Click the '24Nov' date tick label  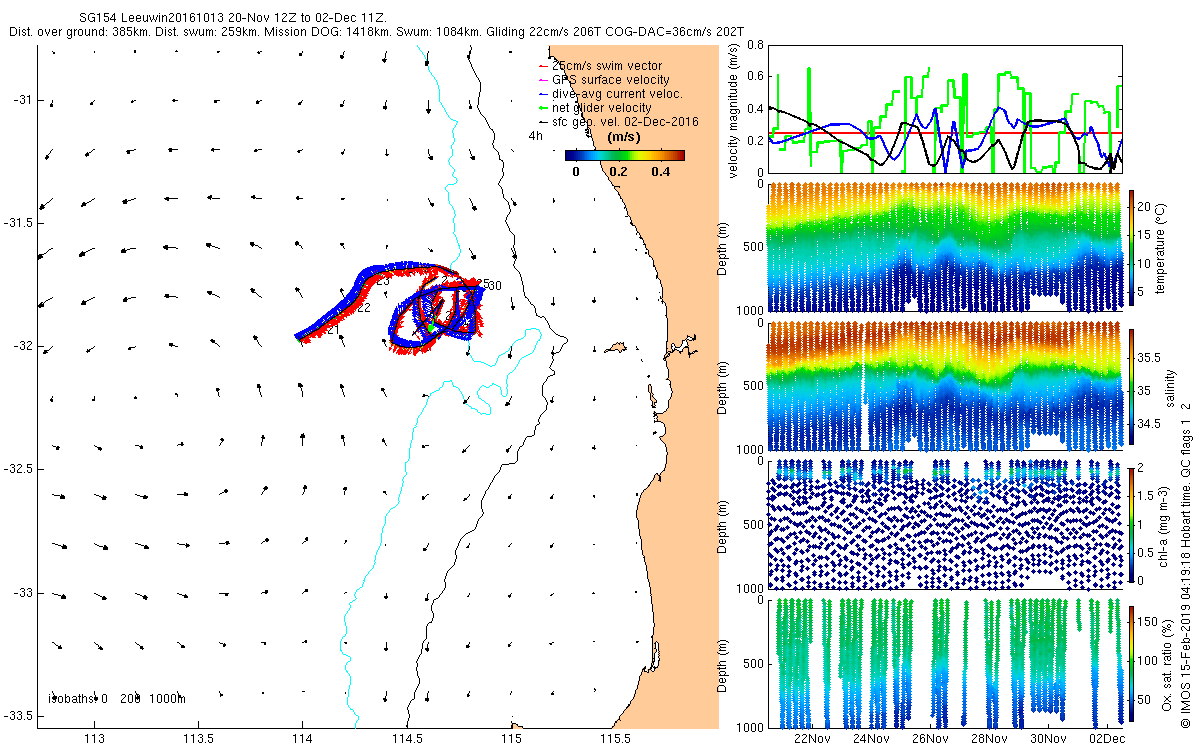click(871, 739)
